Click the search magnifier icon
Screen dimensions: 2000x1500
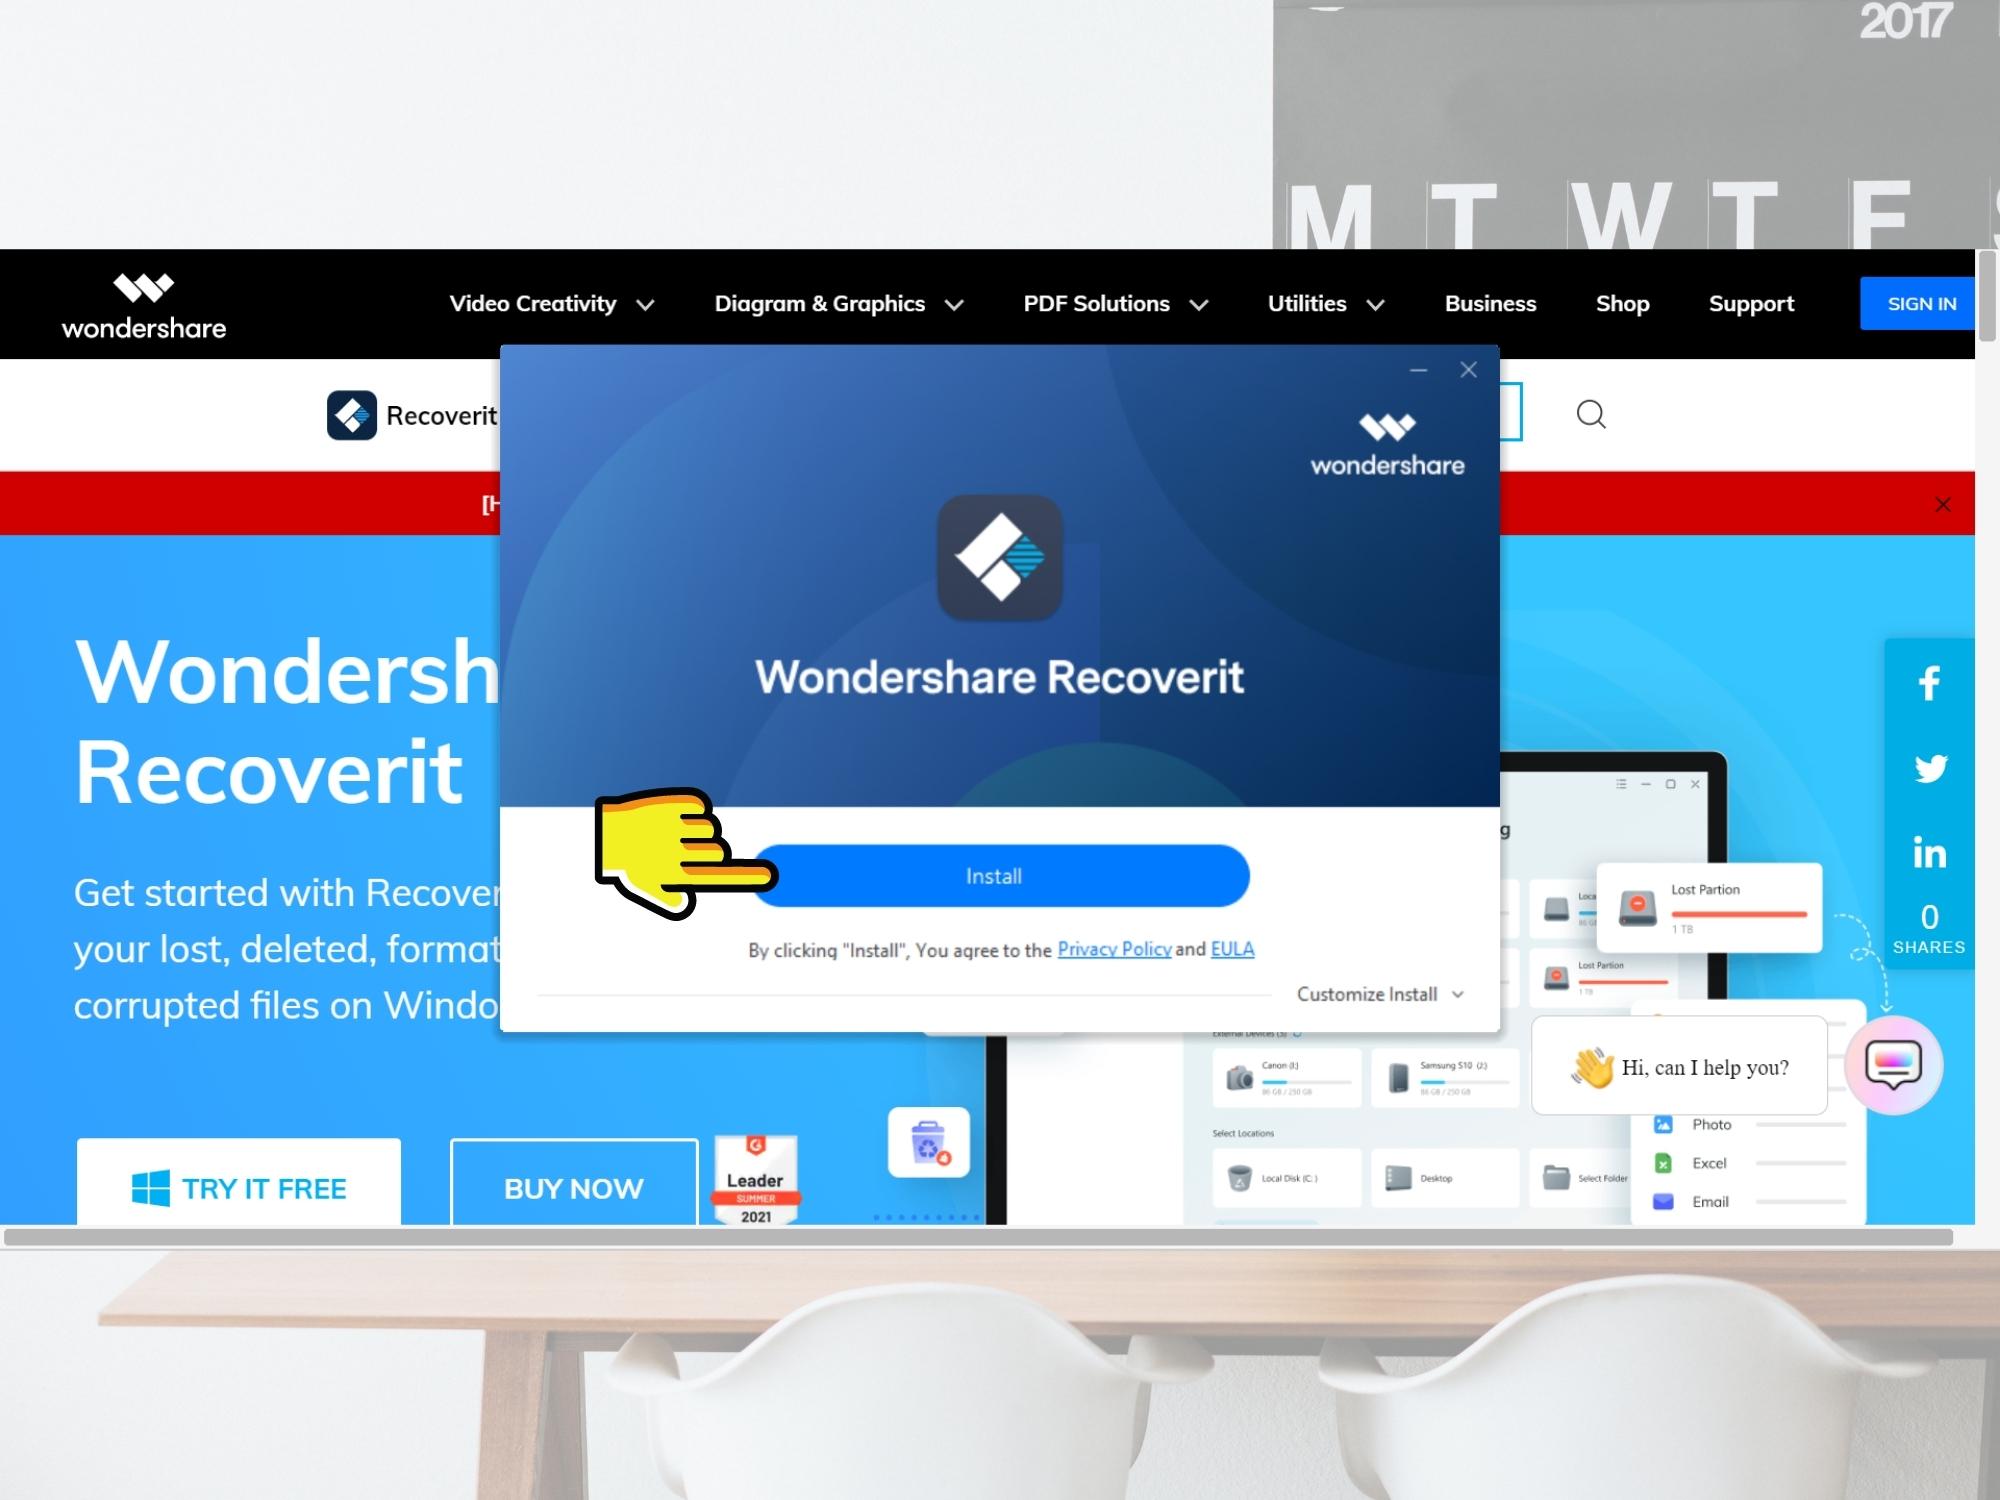point(1589,413)
